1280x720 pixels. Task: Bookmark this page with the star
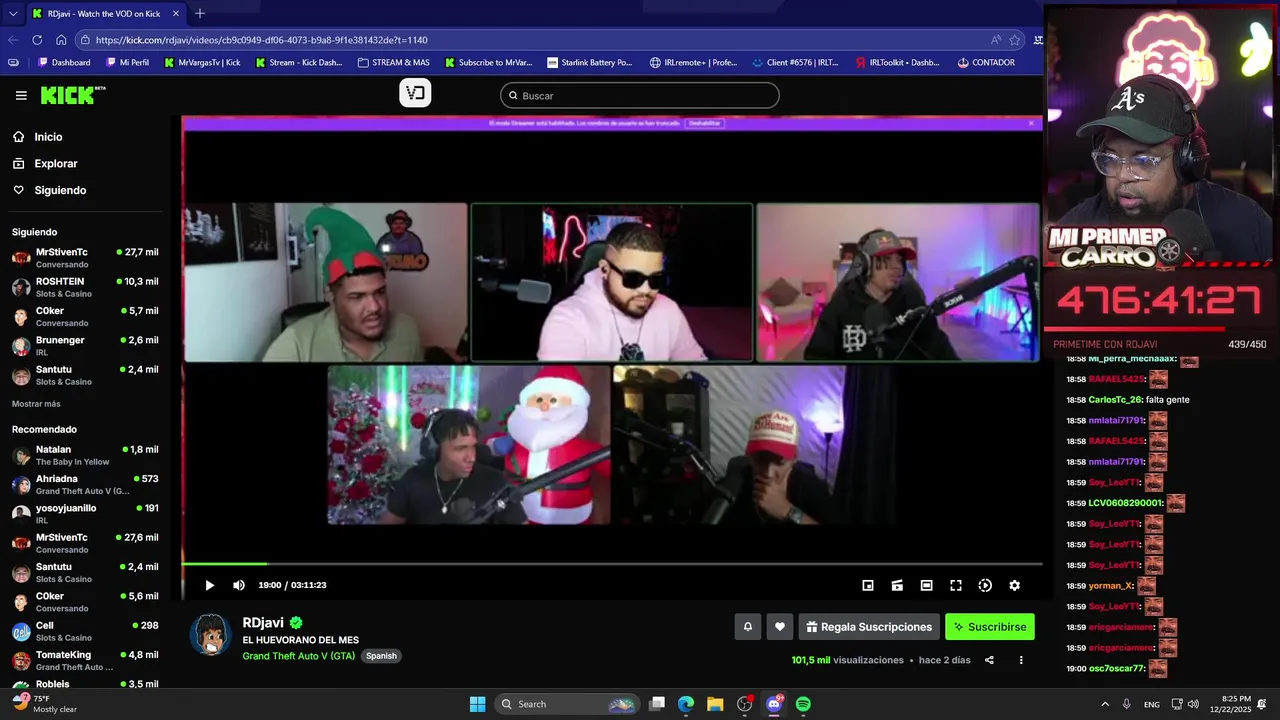(1015, 40)
